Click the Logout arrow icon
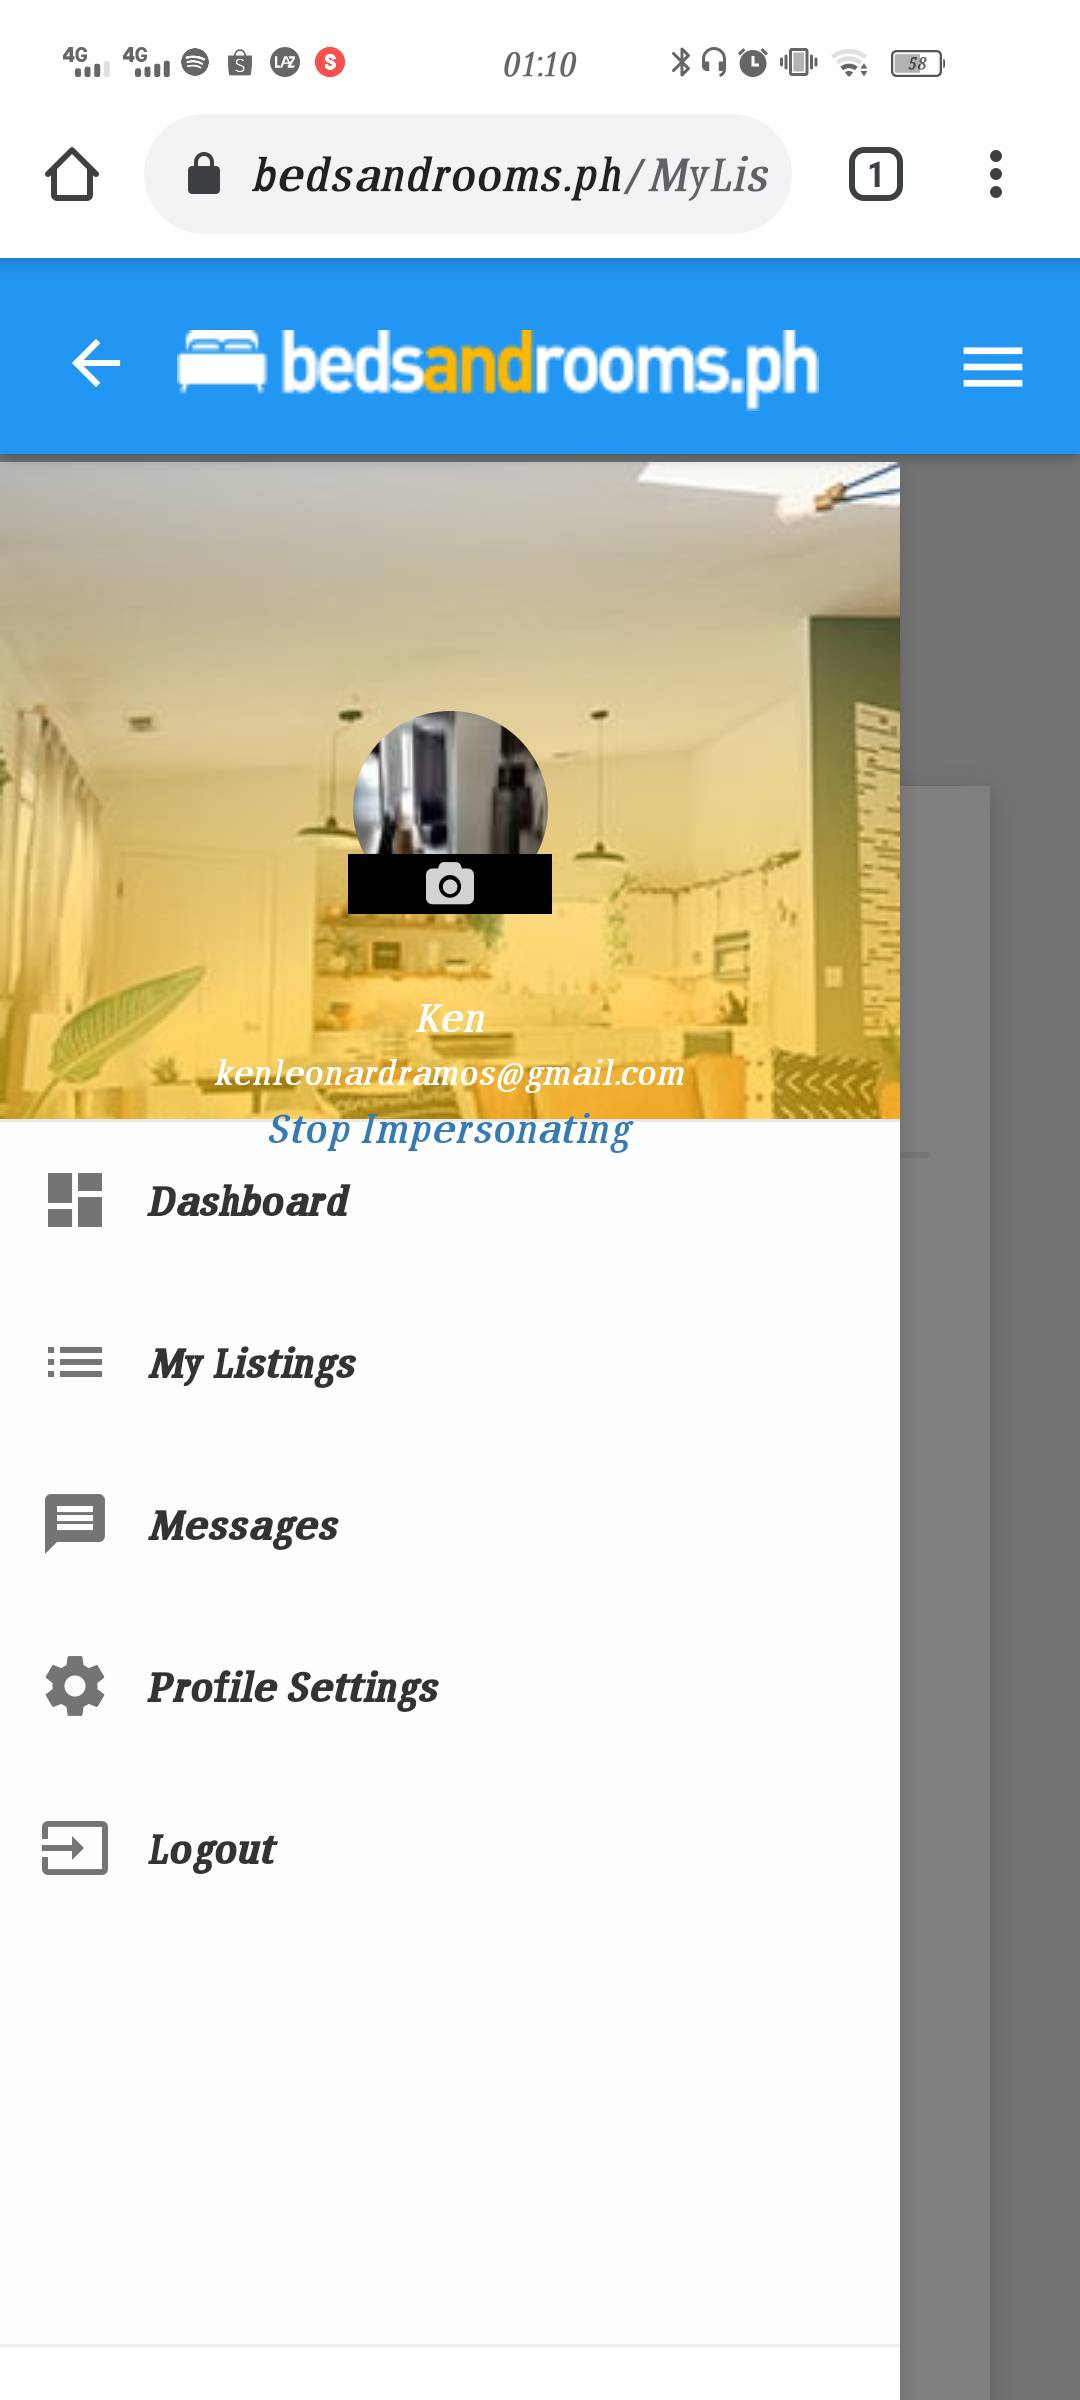1080x2400 pixels. 75,1848
